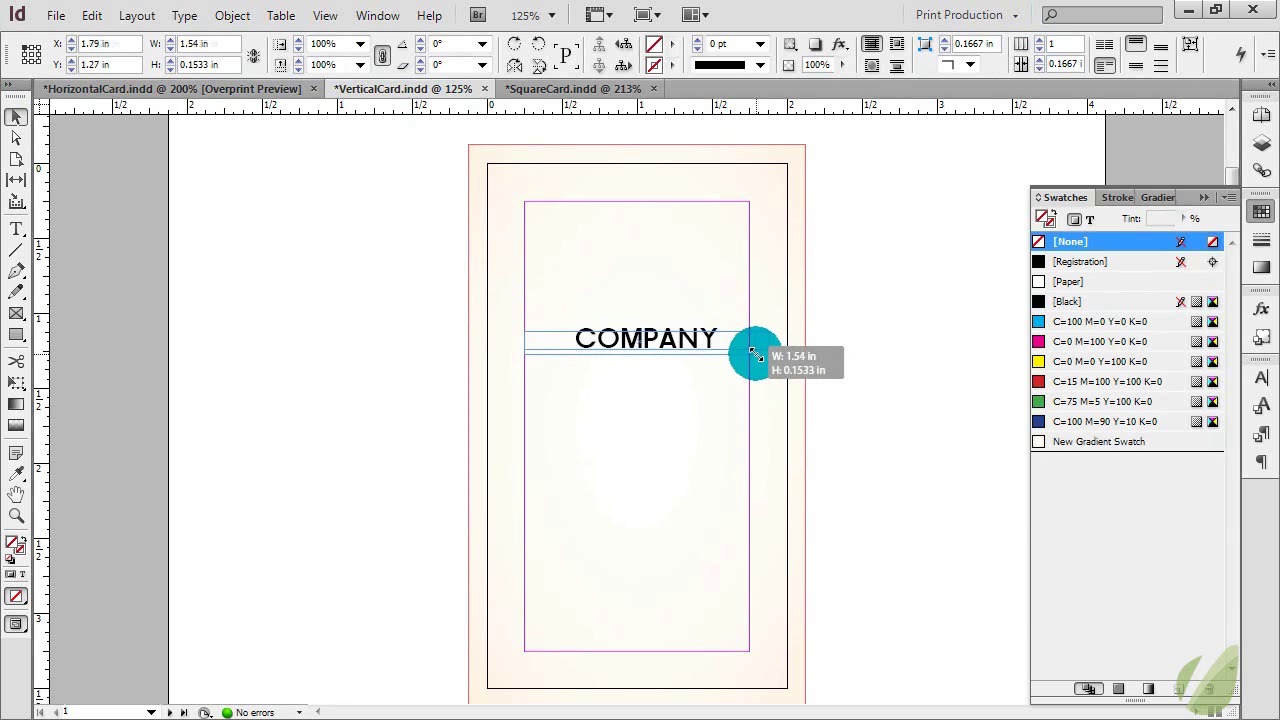1280x720 pixels.
Task: Select the Page tool
Action: [x=16, y=158]
